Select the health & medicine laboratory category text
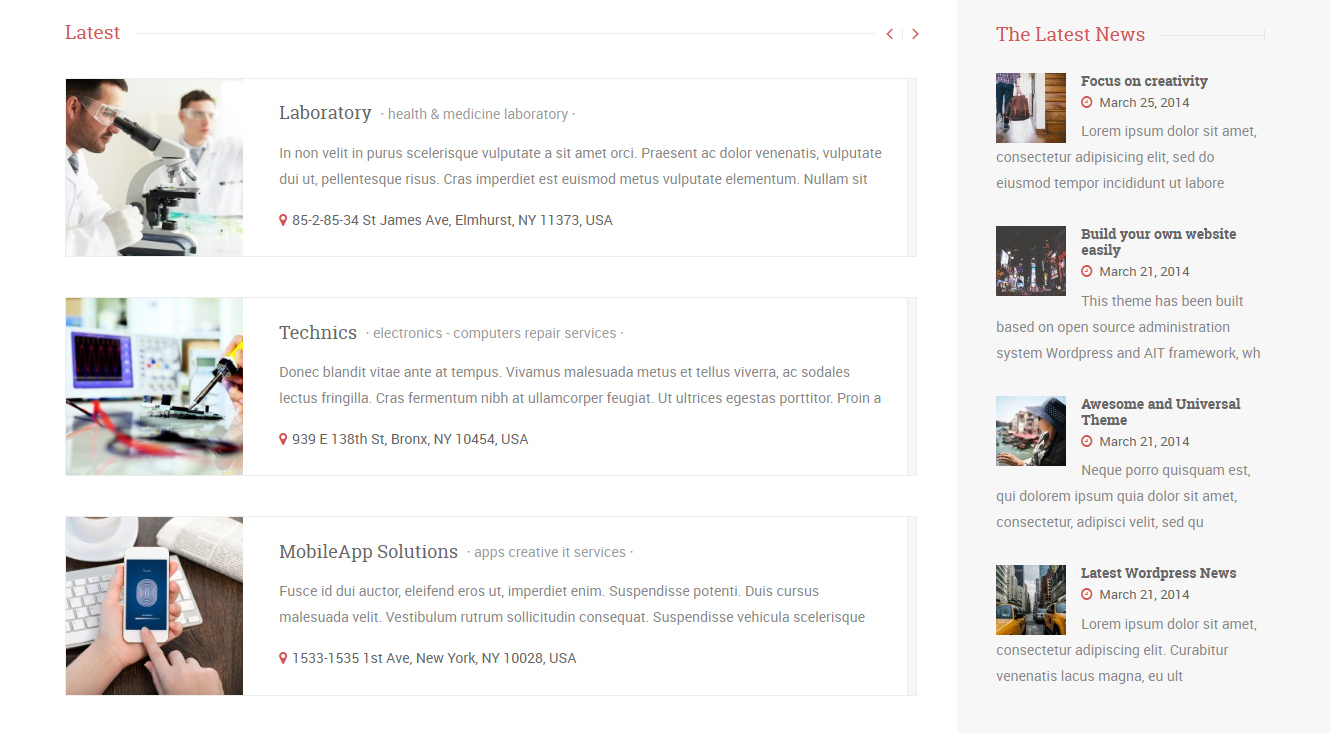 [x=478, y=114]
